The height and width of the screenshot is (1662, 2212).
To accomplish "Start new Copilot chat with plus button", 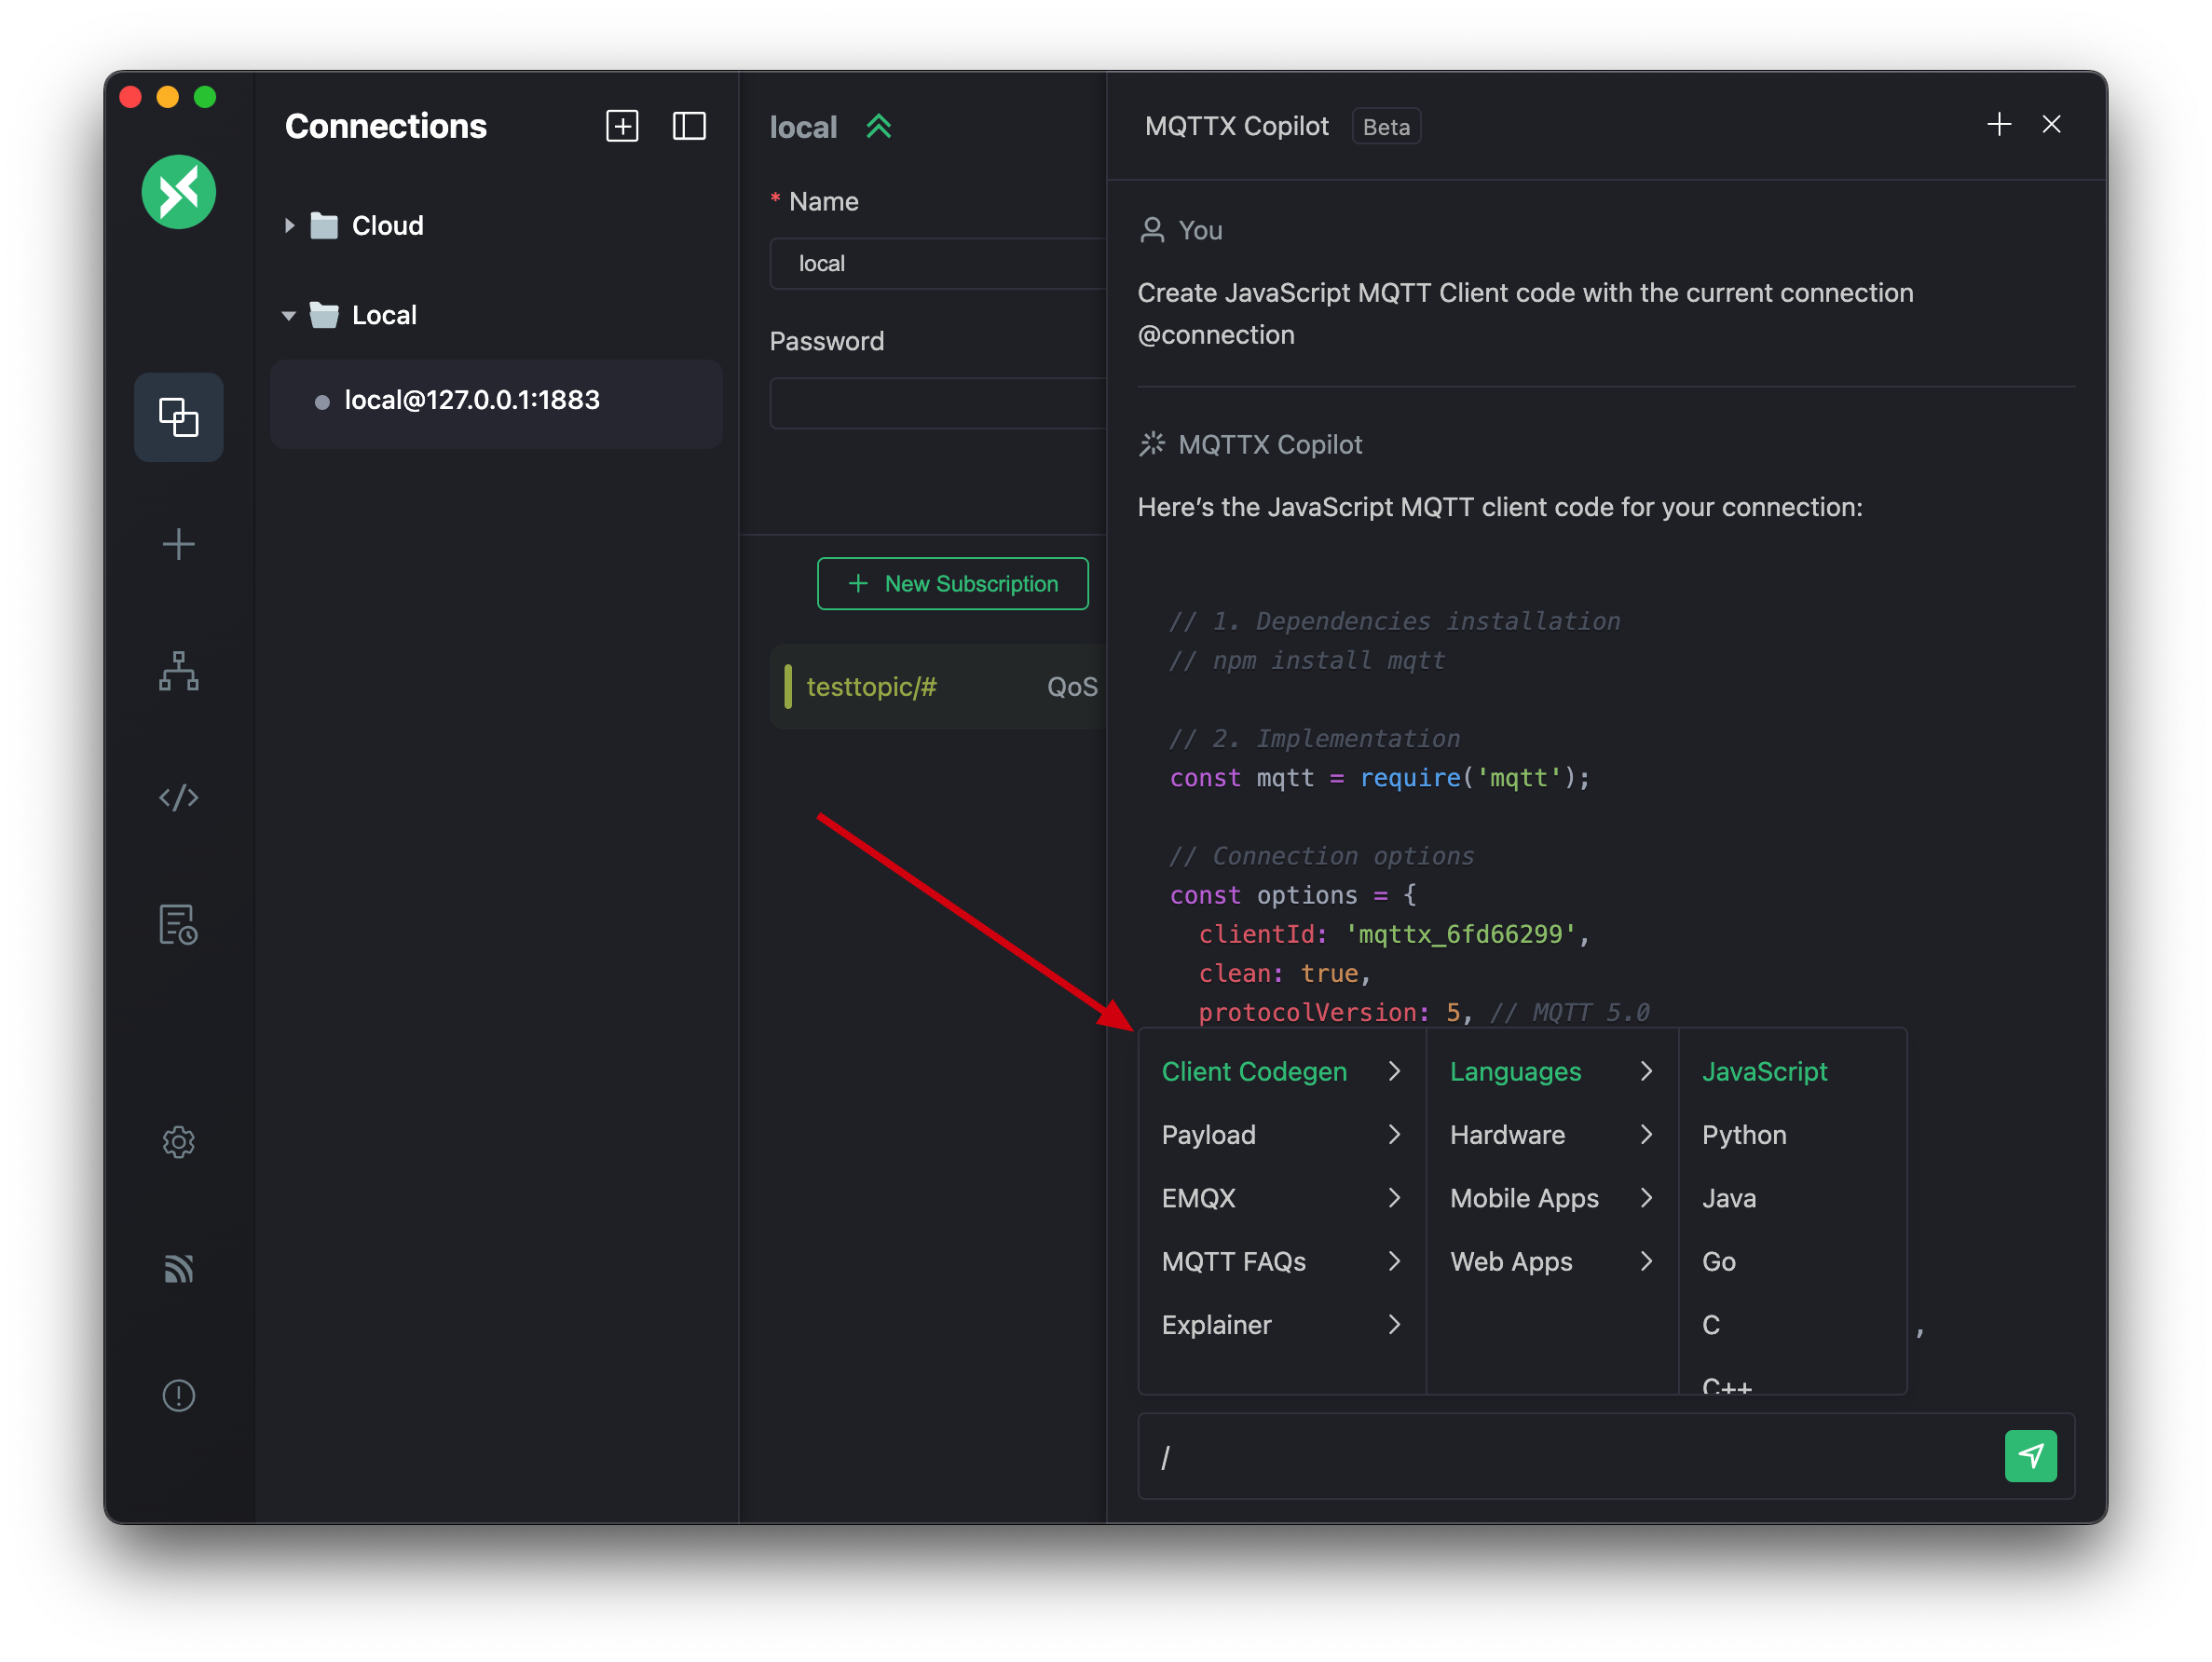I will click(1999, 124).
